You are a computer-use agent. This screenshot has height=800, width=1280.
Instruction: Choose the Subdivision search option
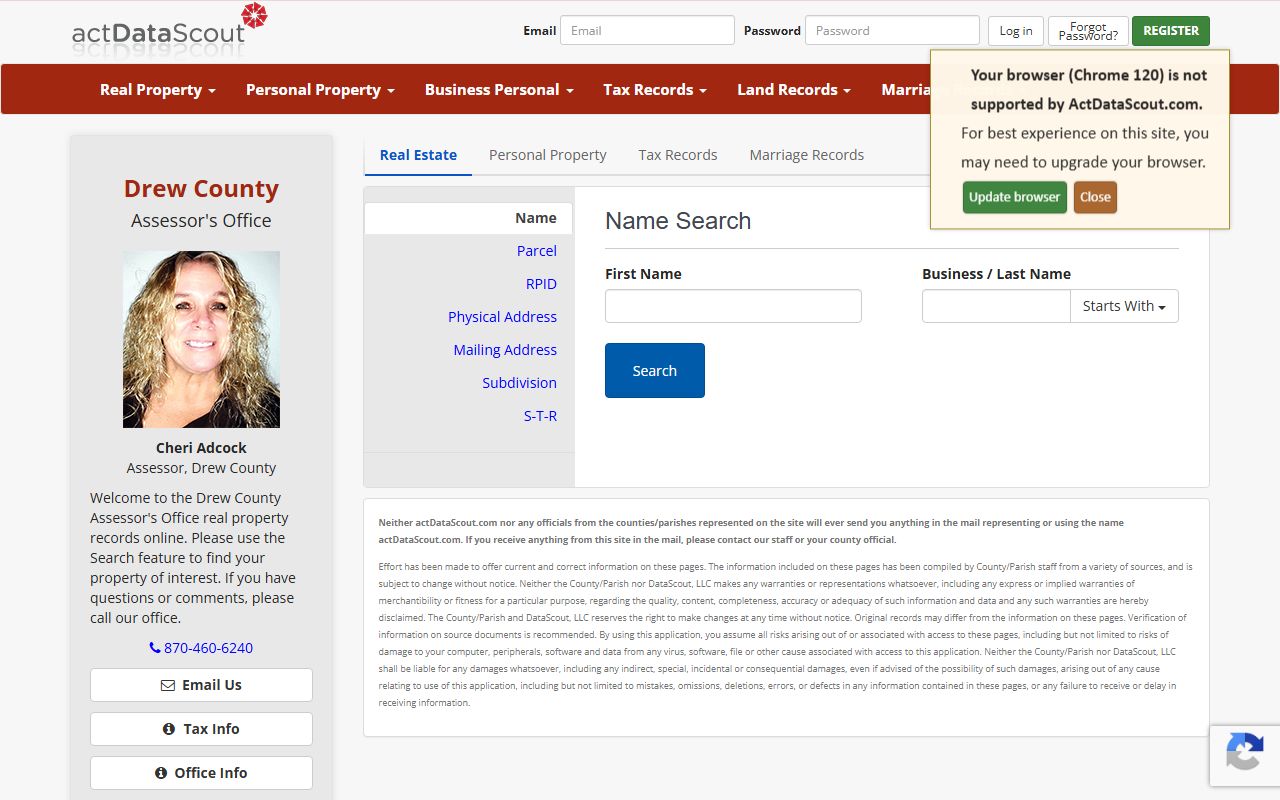tap(520, 383)
